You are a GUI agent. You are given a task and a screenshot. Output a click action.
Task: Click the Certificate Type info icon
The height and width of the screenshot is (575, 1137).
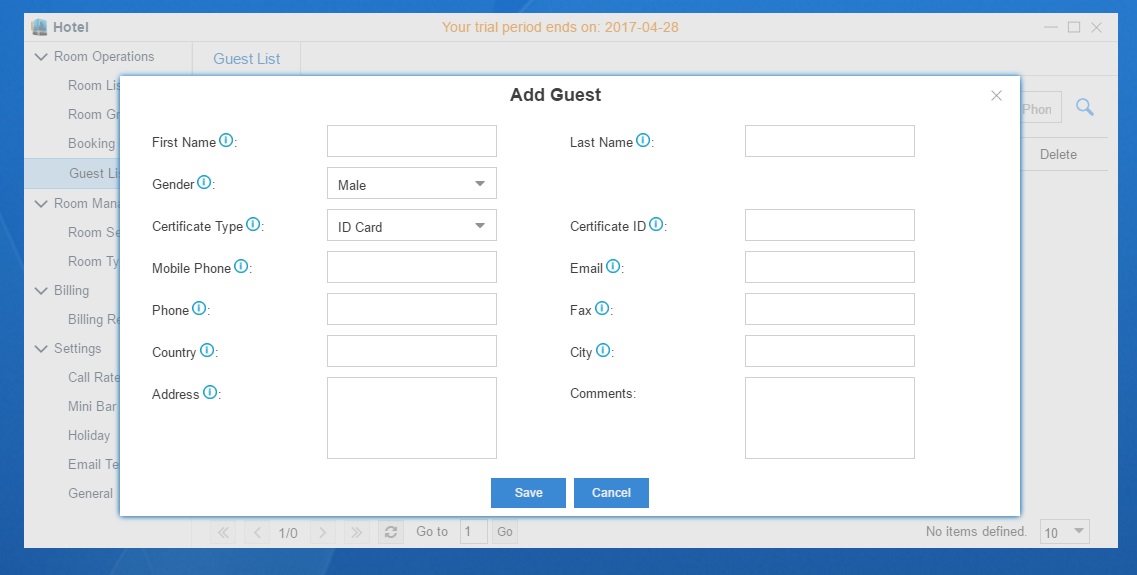coord(253,225)
